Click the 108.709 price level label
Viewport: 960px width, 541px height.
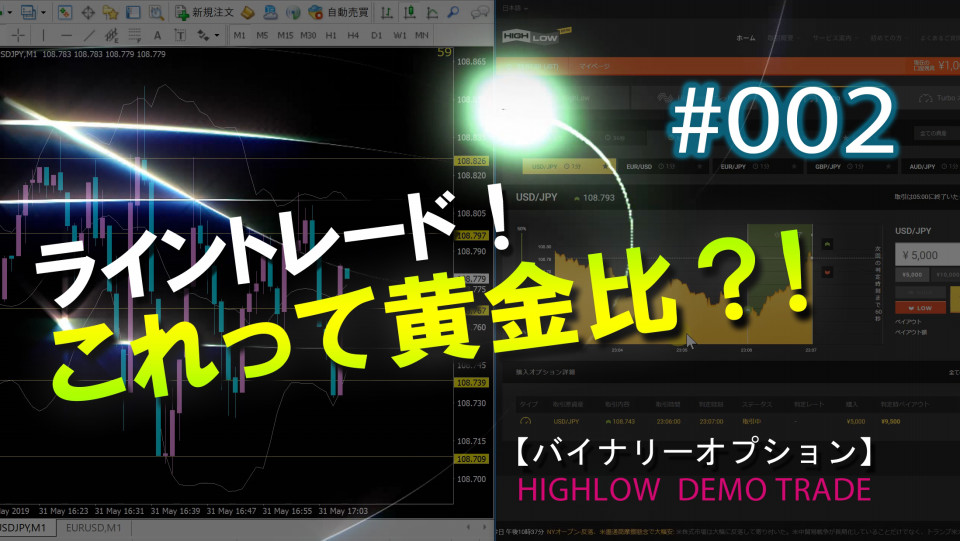[x=471, y=458]
